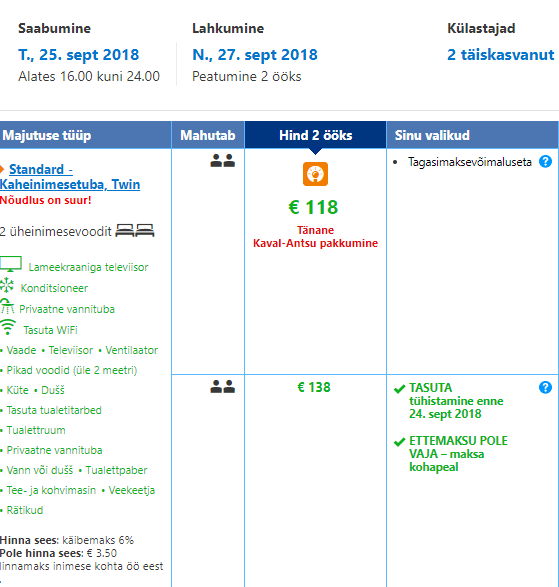
Task: Click the air conditioning snowflake icon
Action: 7,285
